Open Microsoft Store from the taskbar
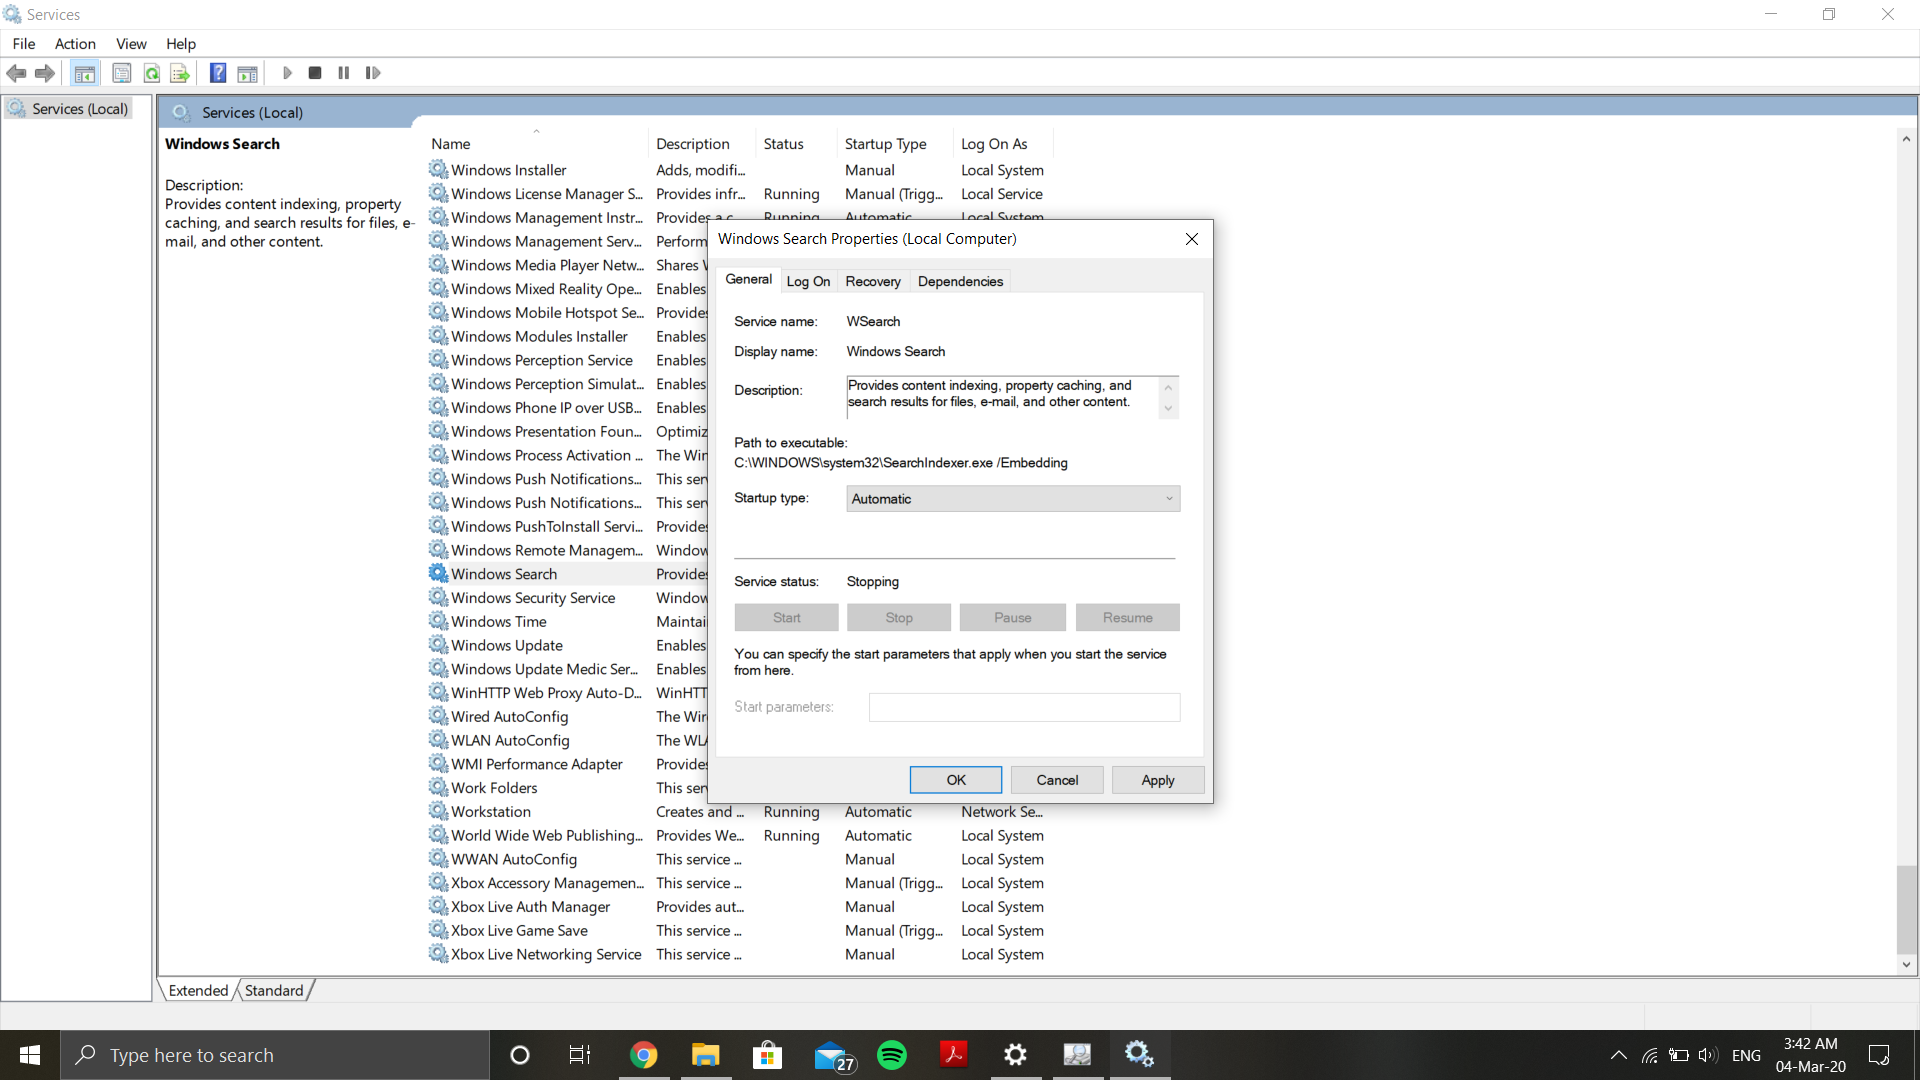 [767, 1055]
